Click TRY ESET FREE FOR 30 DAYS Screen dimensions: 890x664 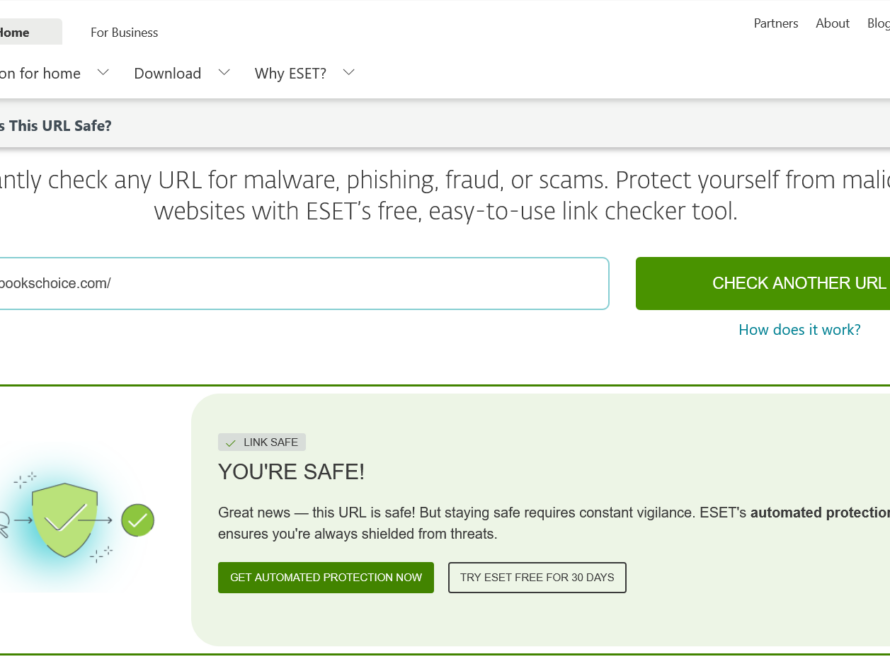pos(537,577)
